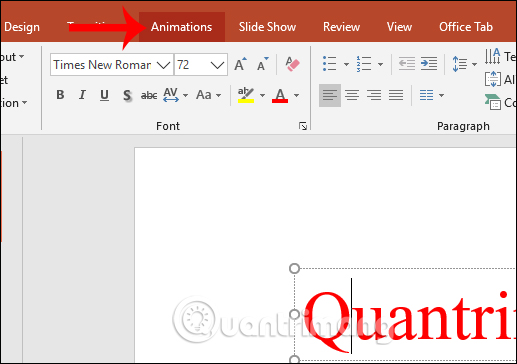This screenshot has width=517, height=364.
Task: Expand the Times New Roman font dropdown
Action: coord(163,65)
